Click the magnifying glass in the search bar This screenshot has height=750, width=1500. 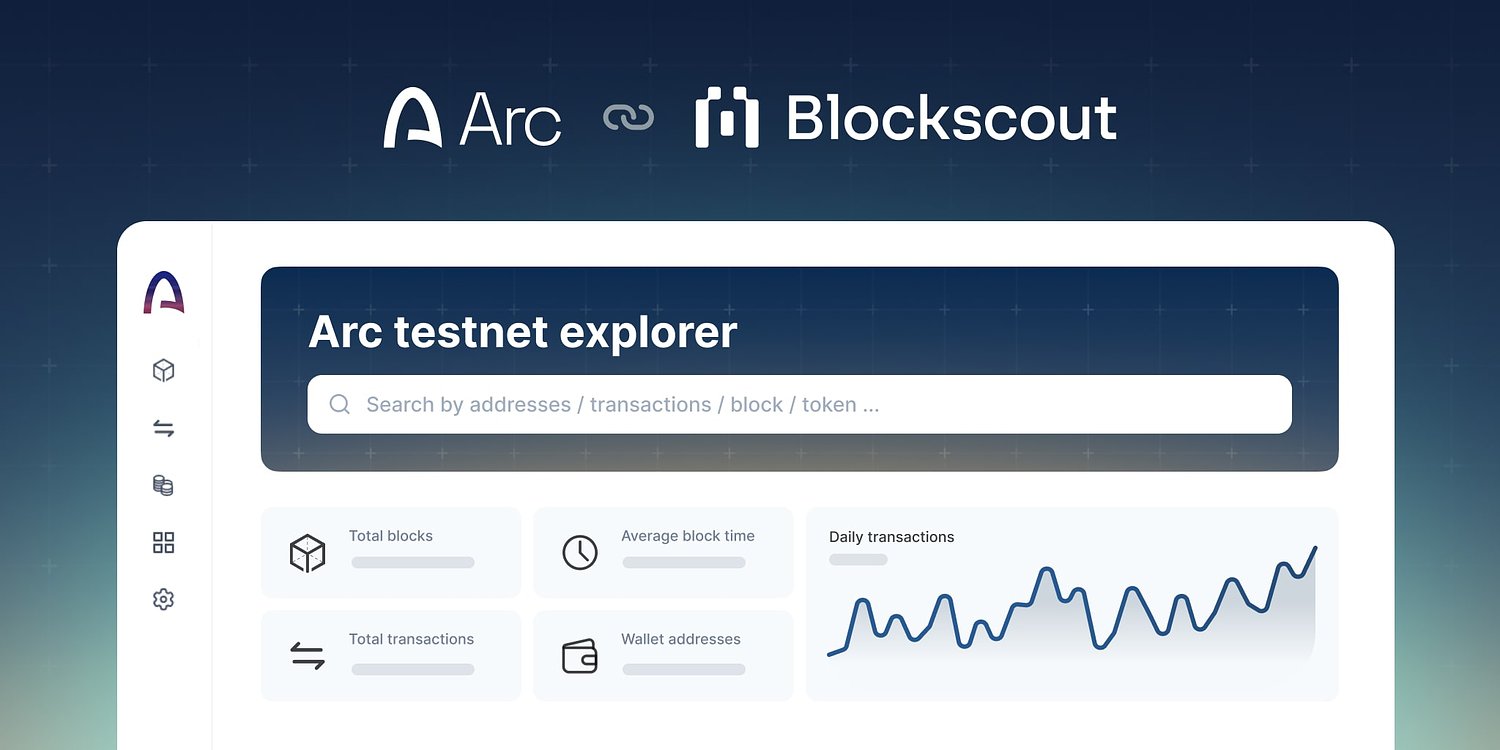pos(339,404)
